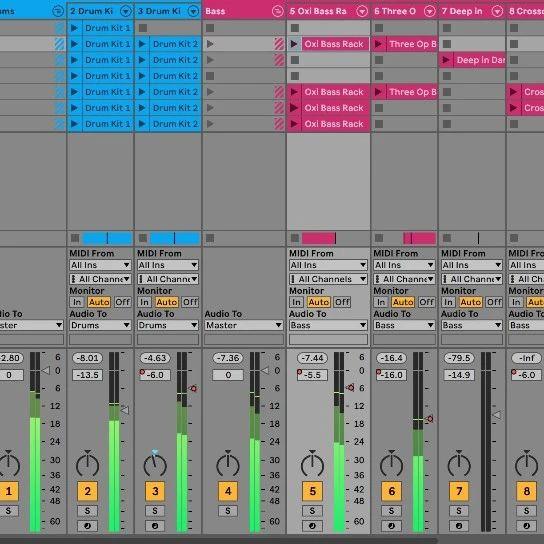
Task: Set track 5 monitor to In
Action: pos(296,302)
